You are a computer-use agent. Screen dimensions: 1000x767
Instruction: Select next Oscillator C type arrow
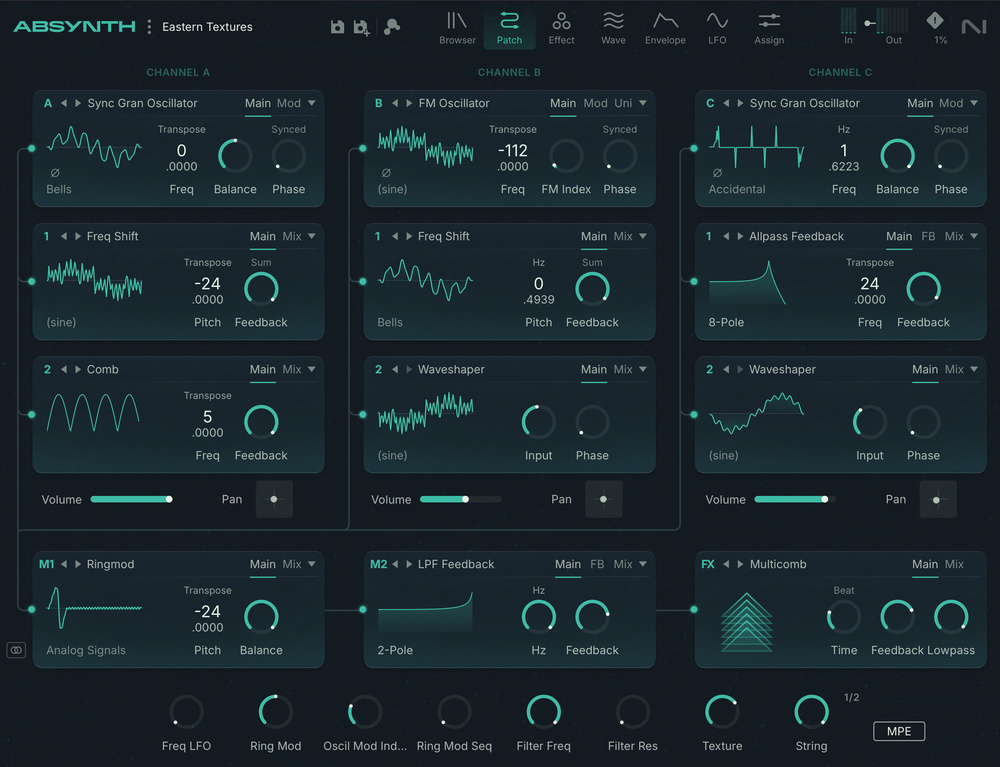point(740,103)
